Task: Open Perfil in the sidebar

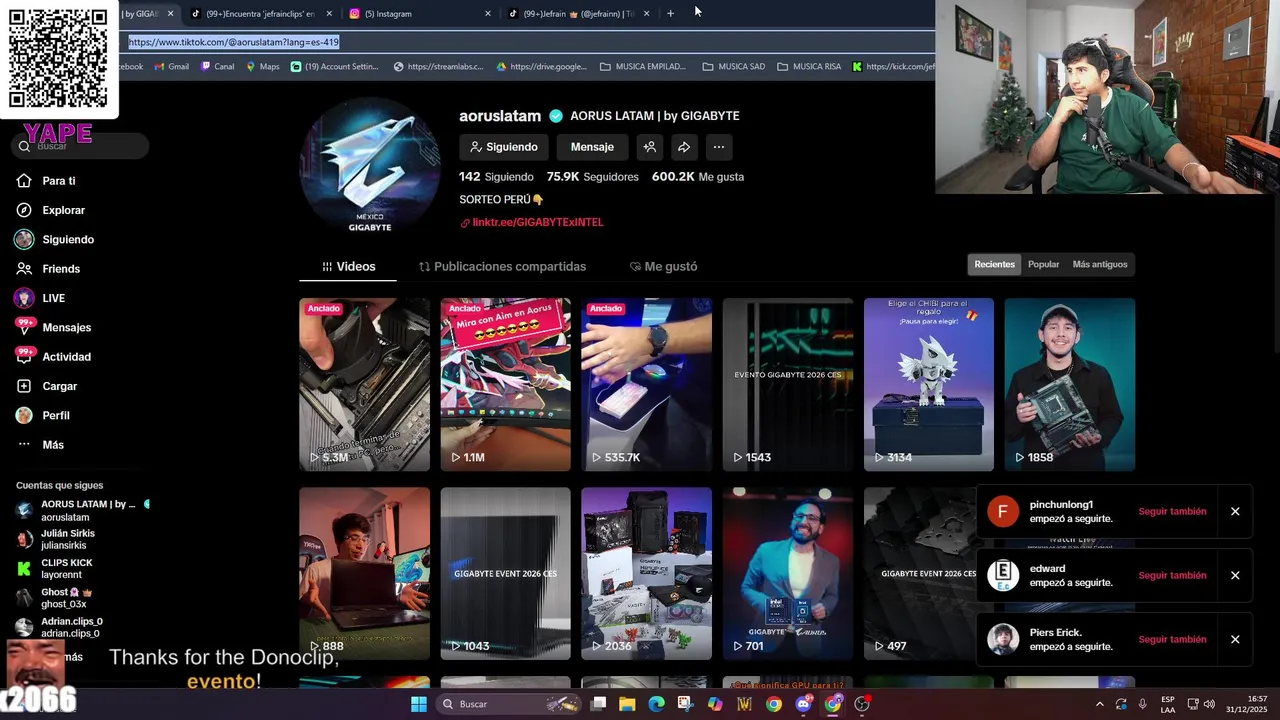Action: coord(56,415)
